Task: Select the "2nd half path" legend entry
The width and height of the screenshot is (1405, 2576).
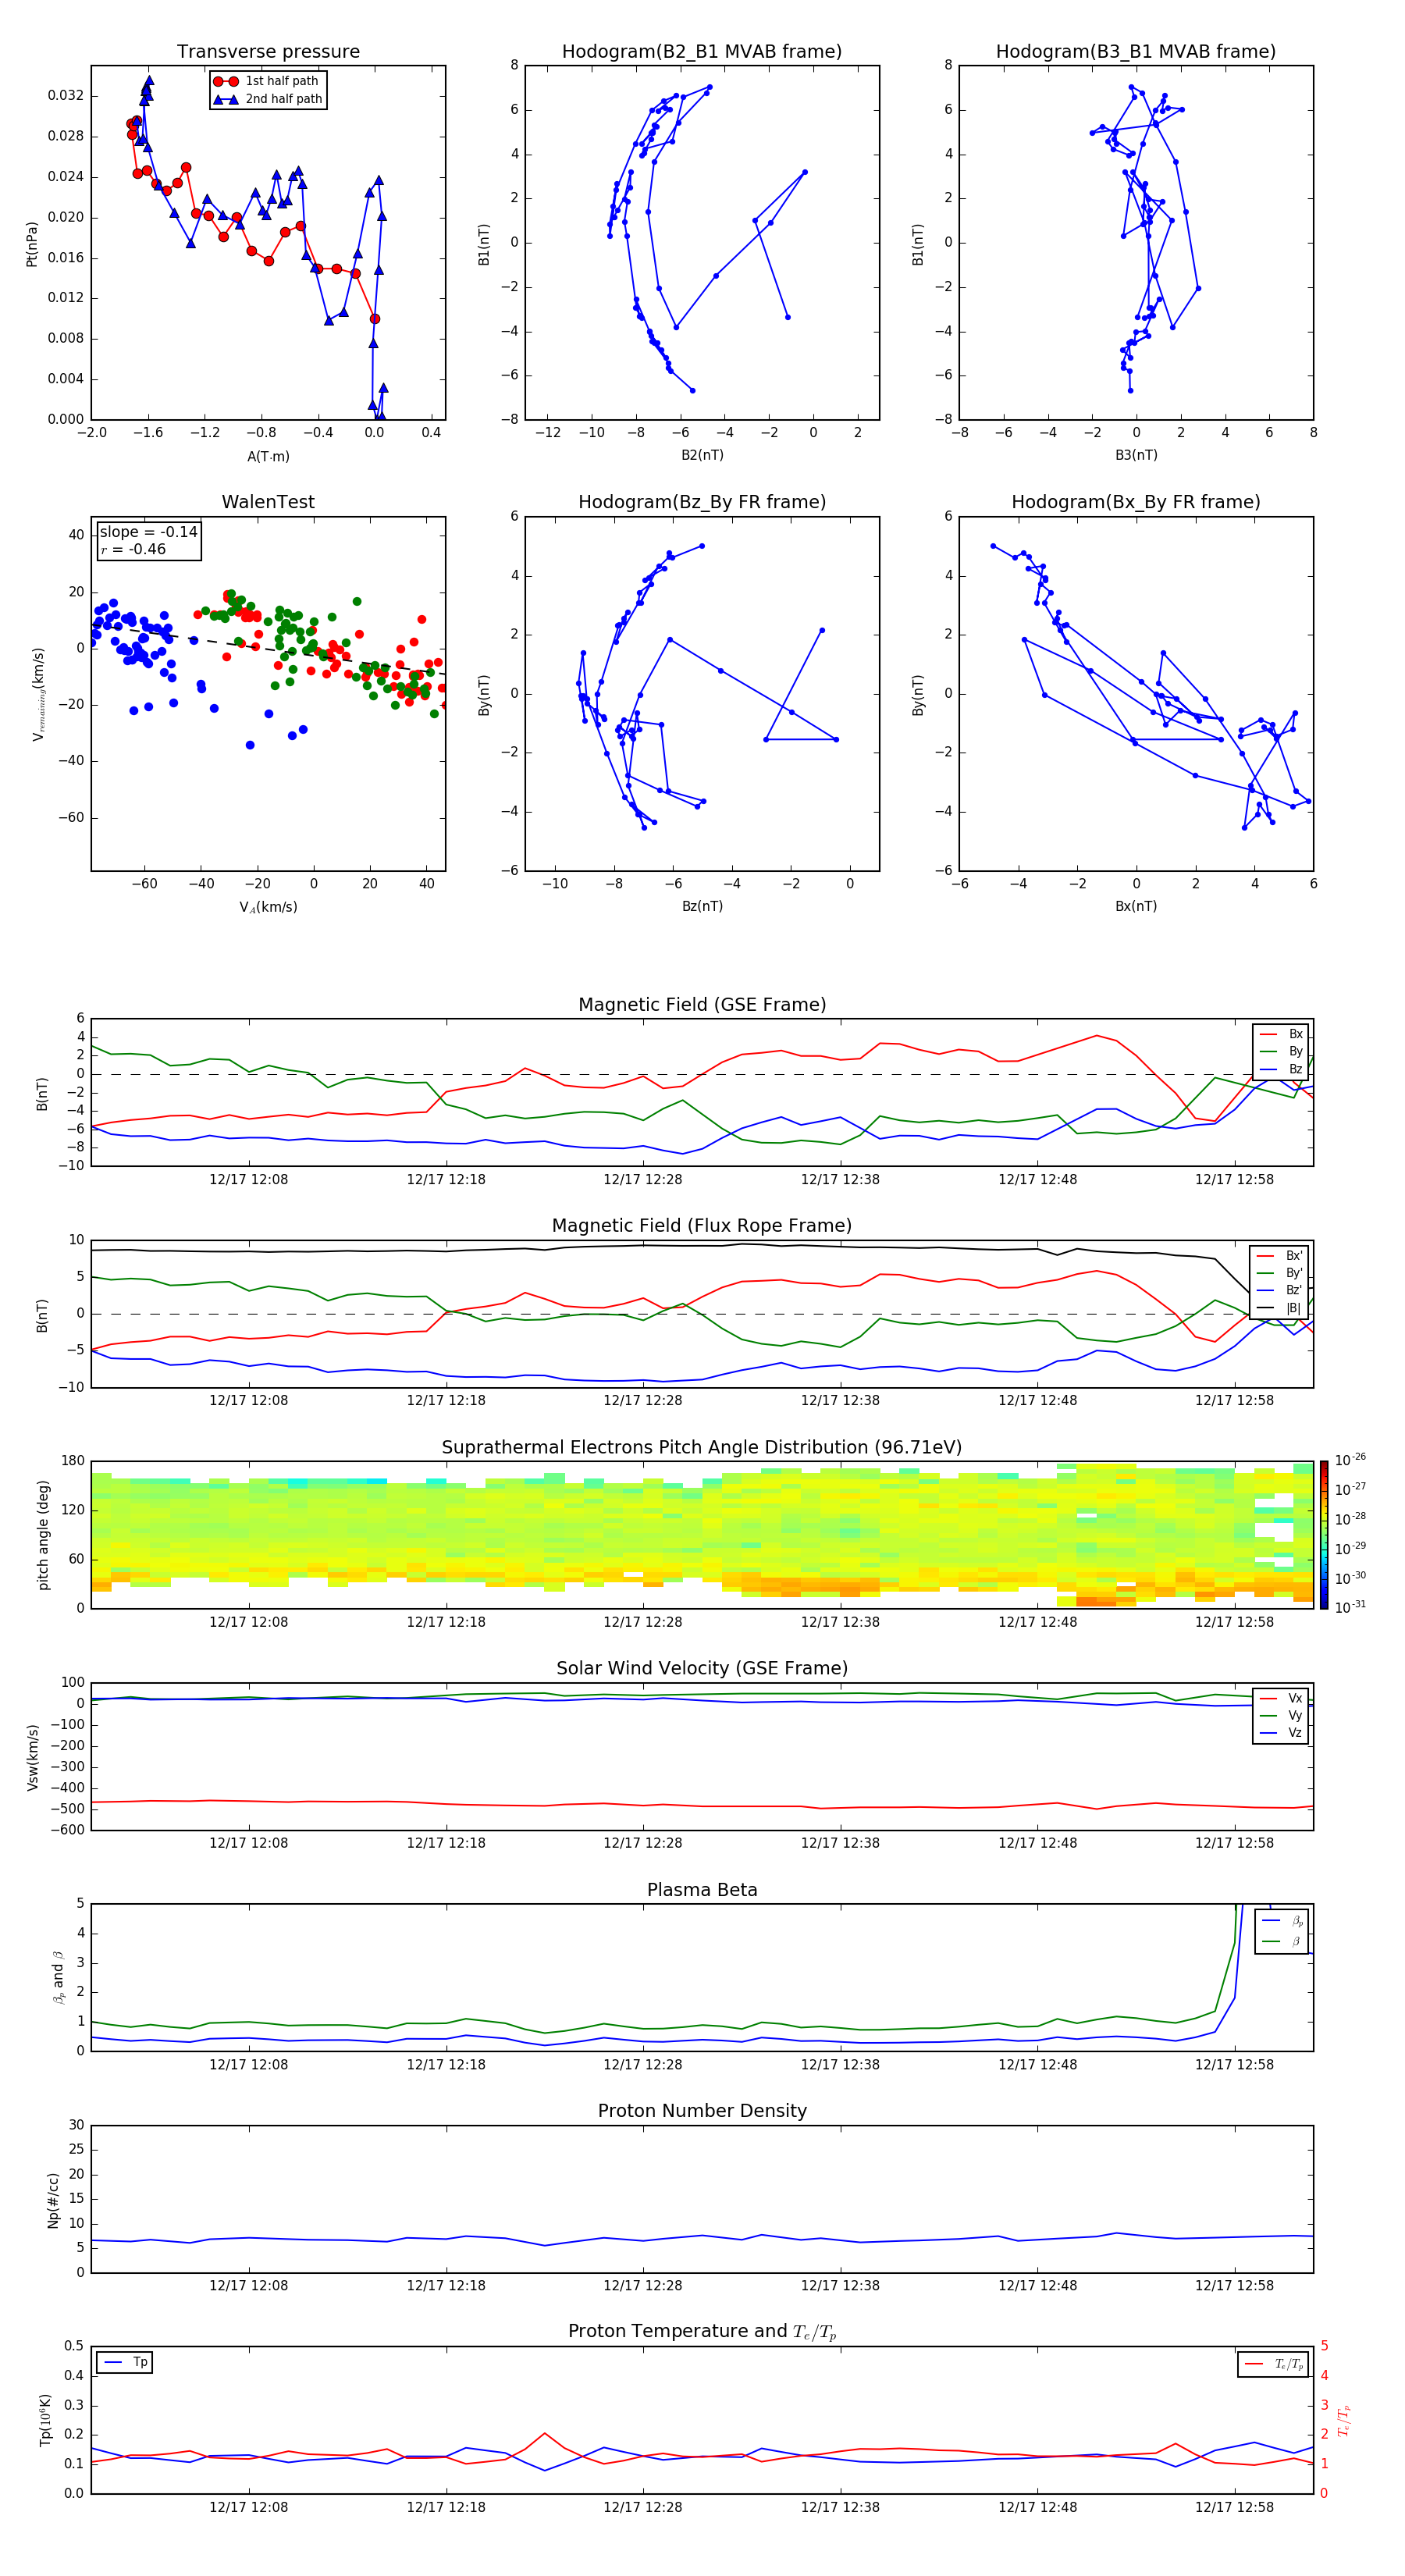Action: (267, 99)
